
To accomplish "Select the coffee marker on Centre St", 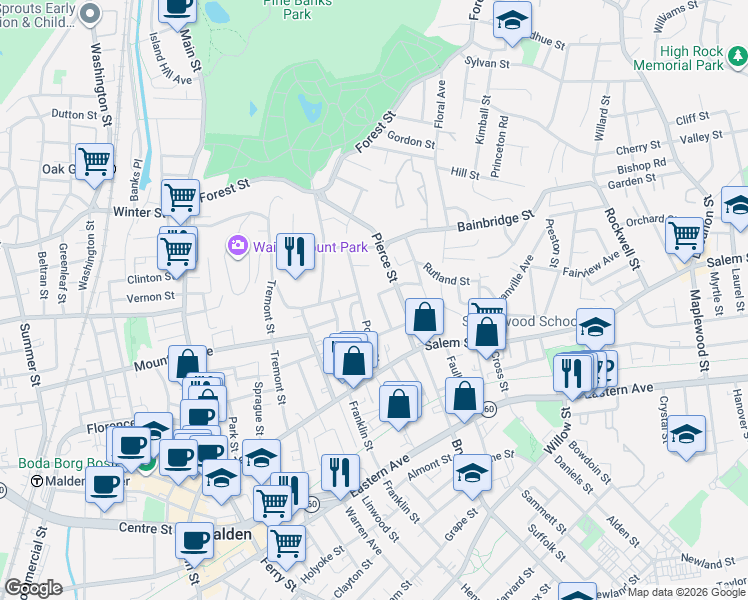I will (x=194, y=542).
